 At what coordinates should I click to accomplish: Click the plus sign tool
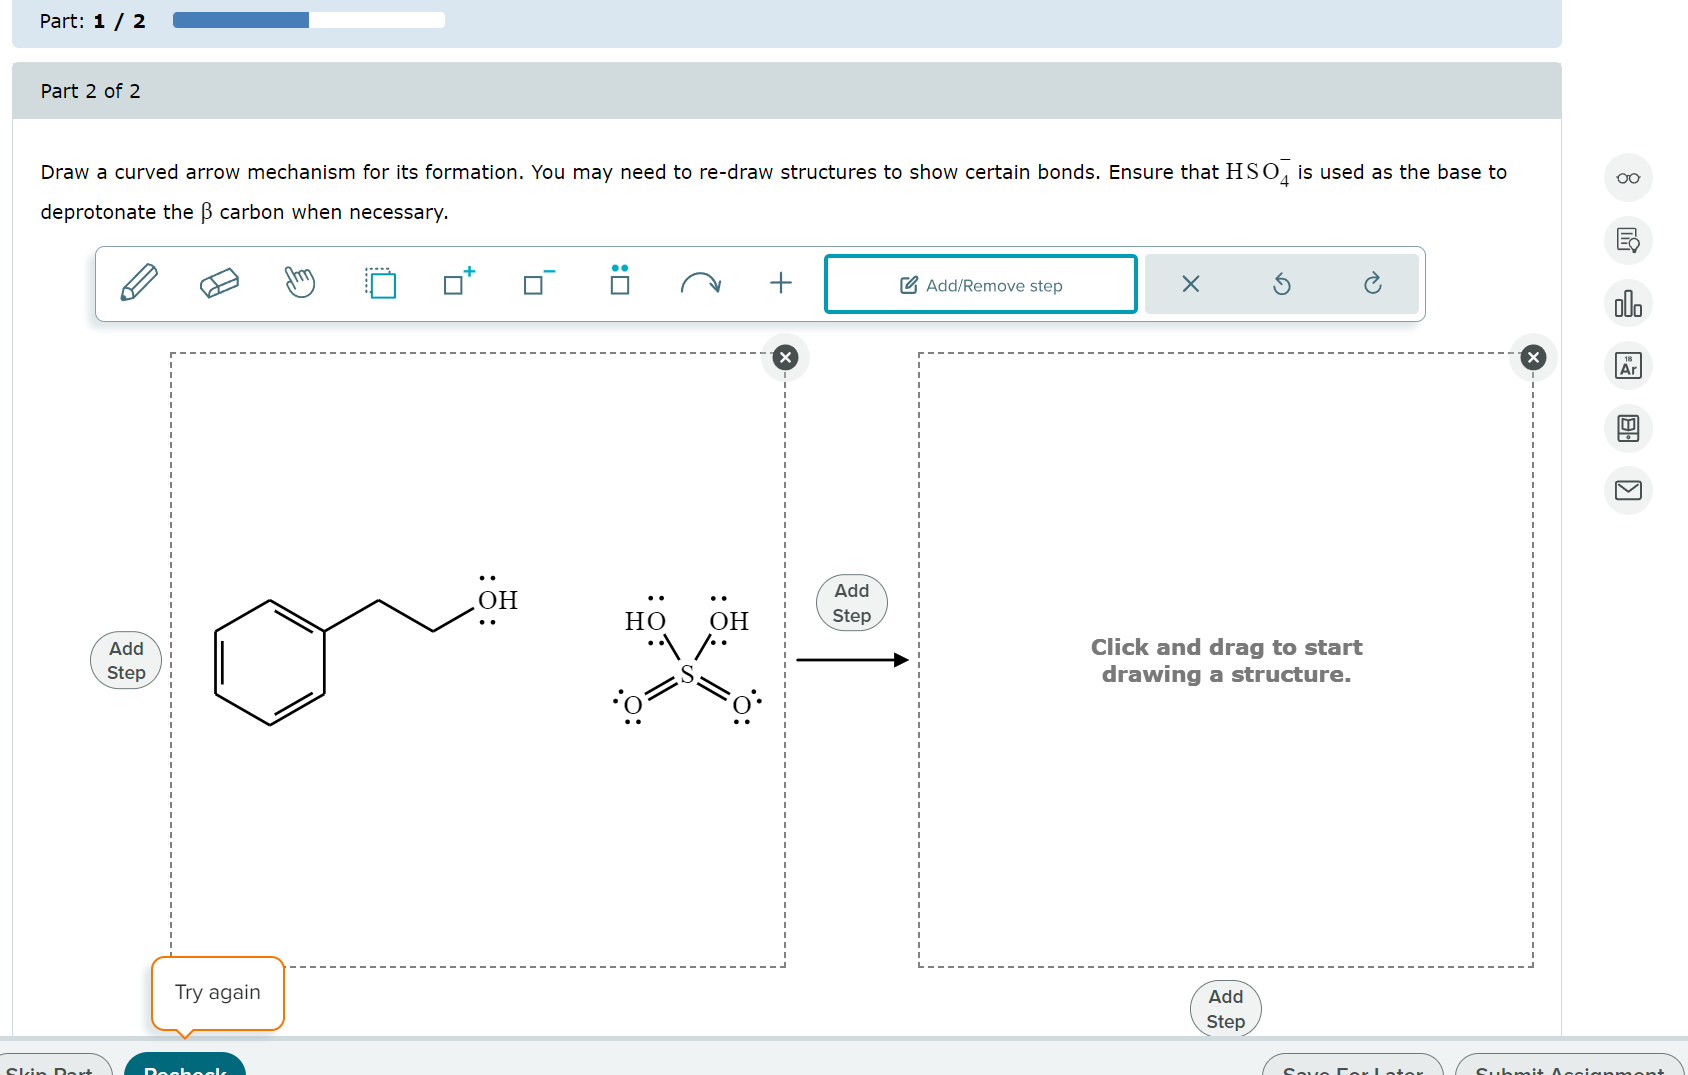click(x=781, y=283)
